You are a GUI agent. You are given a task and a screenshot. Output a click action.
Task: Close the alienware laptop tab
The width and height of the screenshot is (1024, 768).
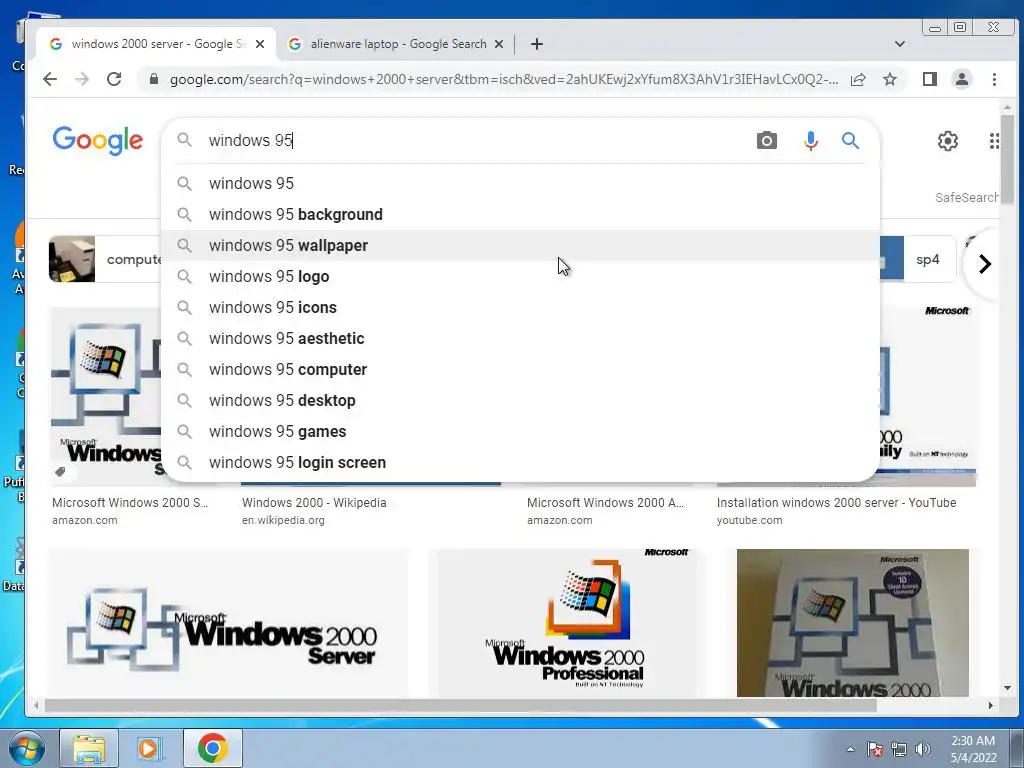coord(499,44)
